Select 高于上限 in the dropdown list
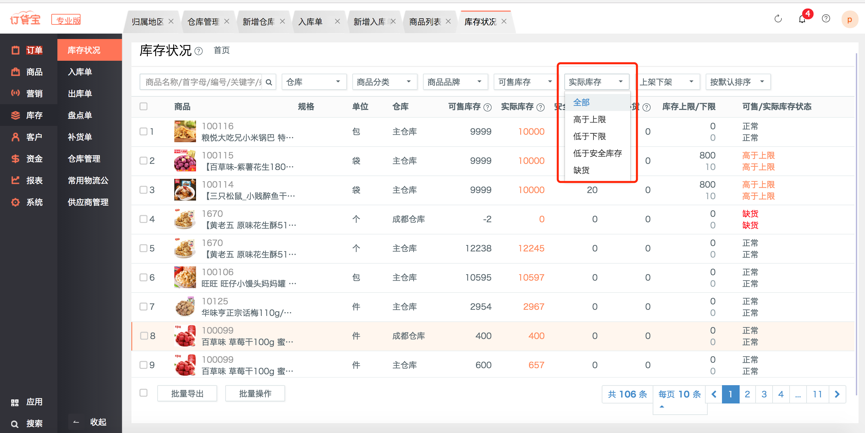865x433 pixels. click(x=597, y=120)
